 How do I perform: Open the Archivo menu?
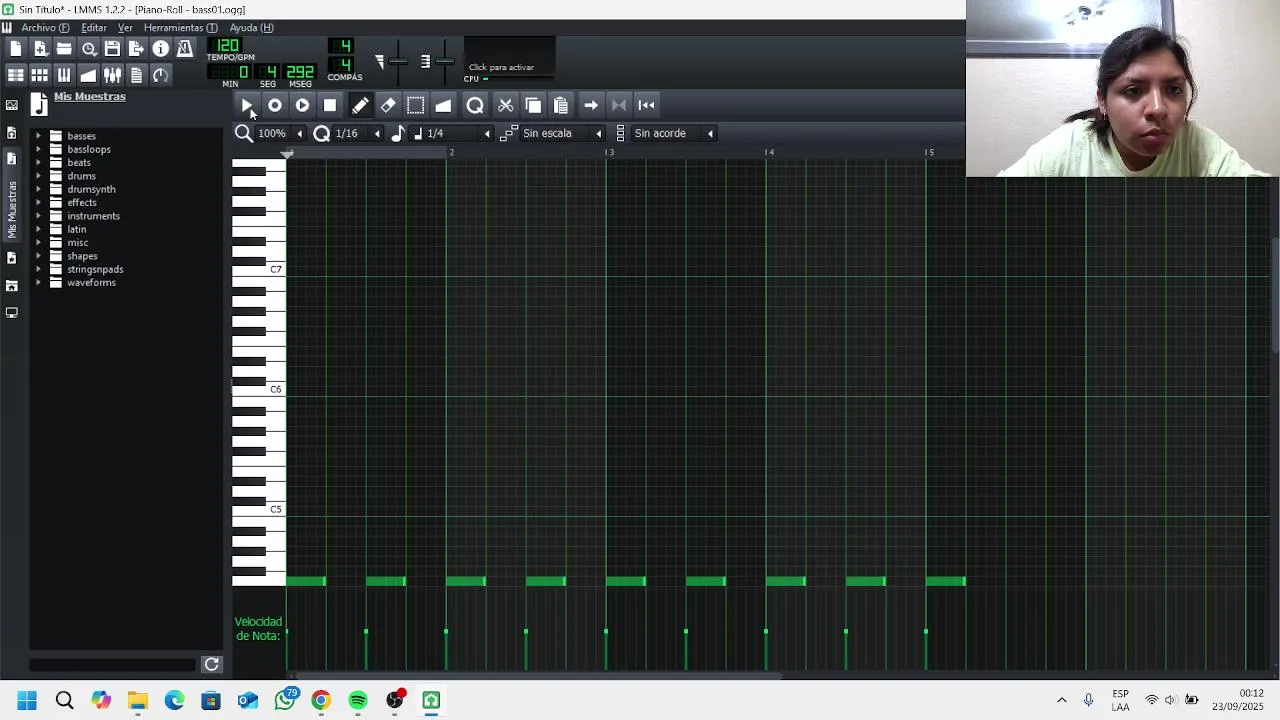point(45,27)
